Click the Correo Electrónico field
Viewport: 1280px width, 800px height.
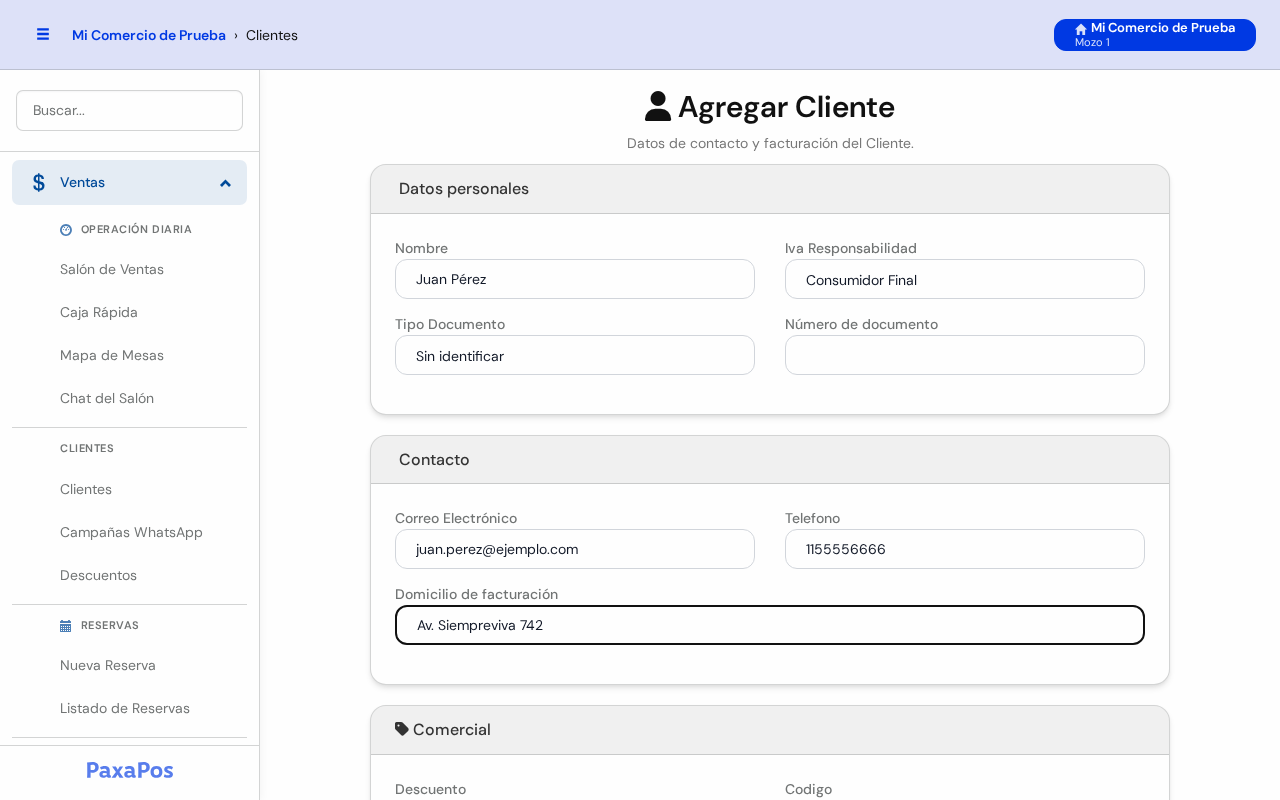point(575,549)
